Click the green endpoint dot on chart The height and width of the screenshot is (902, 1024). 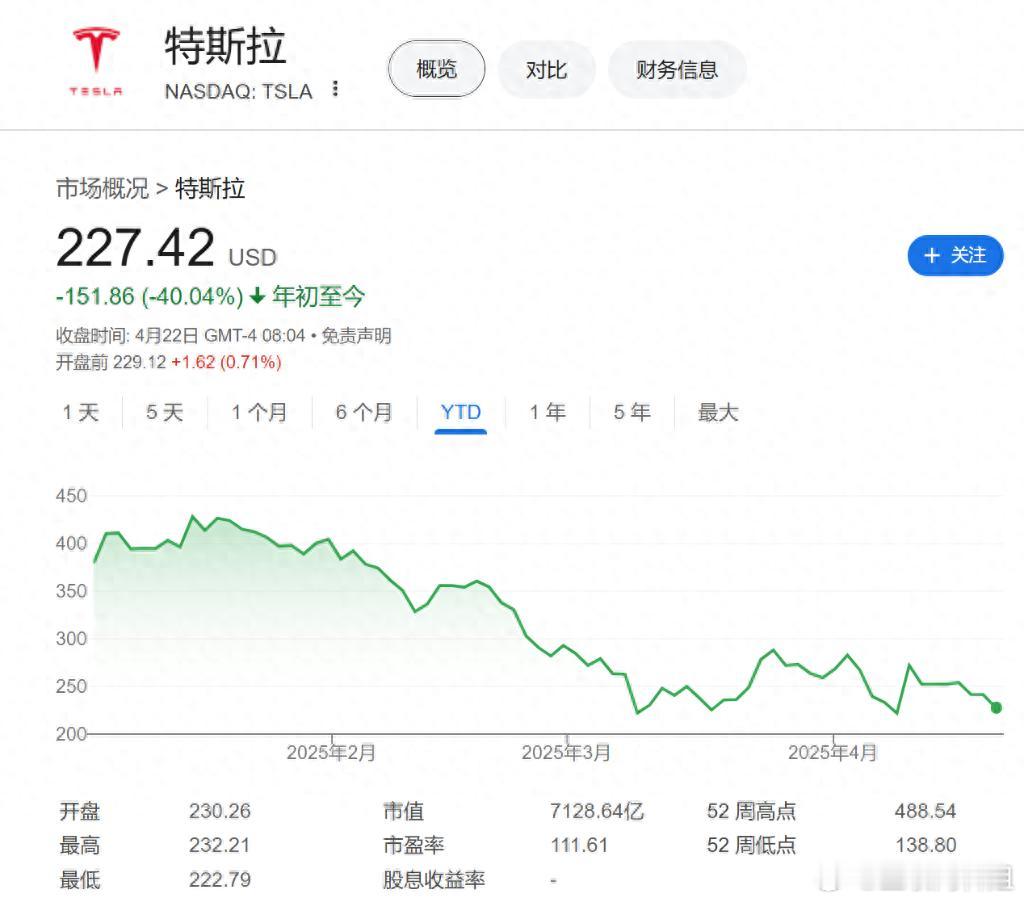pyautogui.click(x=996, y=707)
